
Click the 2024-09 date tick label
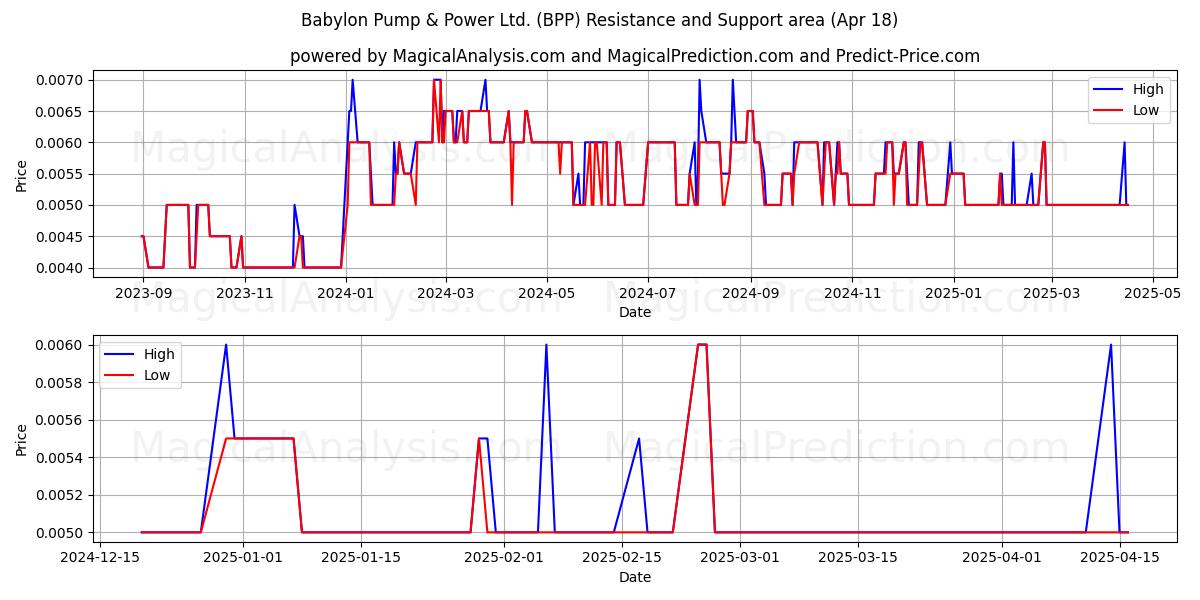pyautogui.click(x=750, y=293)
